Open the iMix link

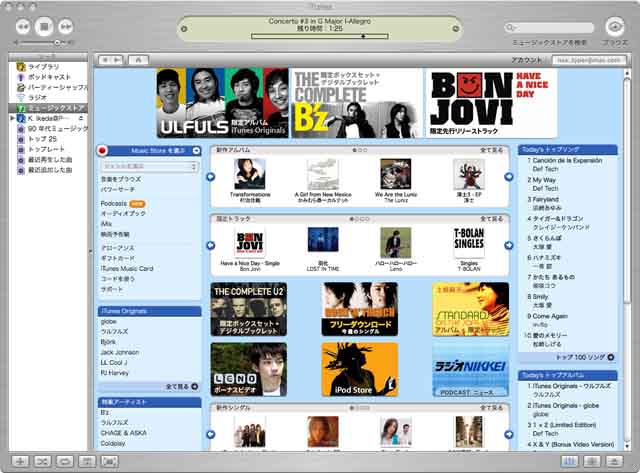[106, 224]
